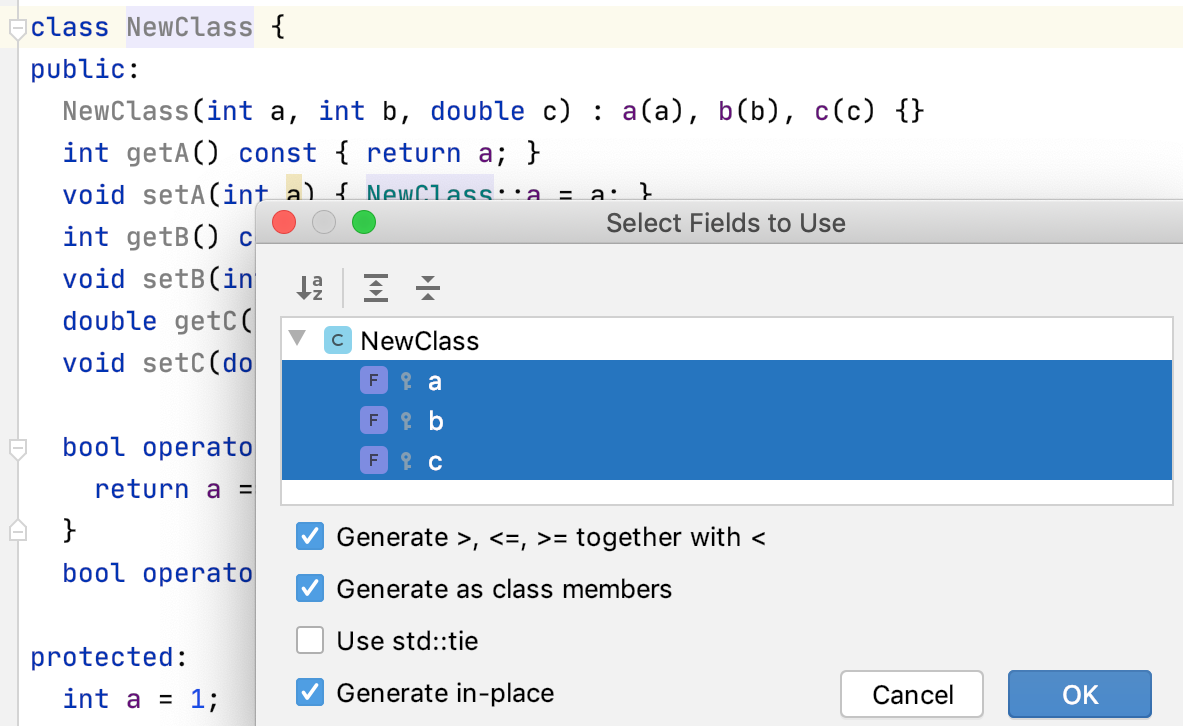This screenshot has height=726, width=1183.
Task: Uncheck 'Generate >, <=, >= together with <'
Action: click(310, 536)
